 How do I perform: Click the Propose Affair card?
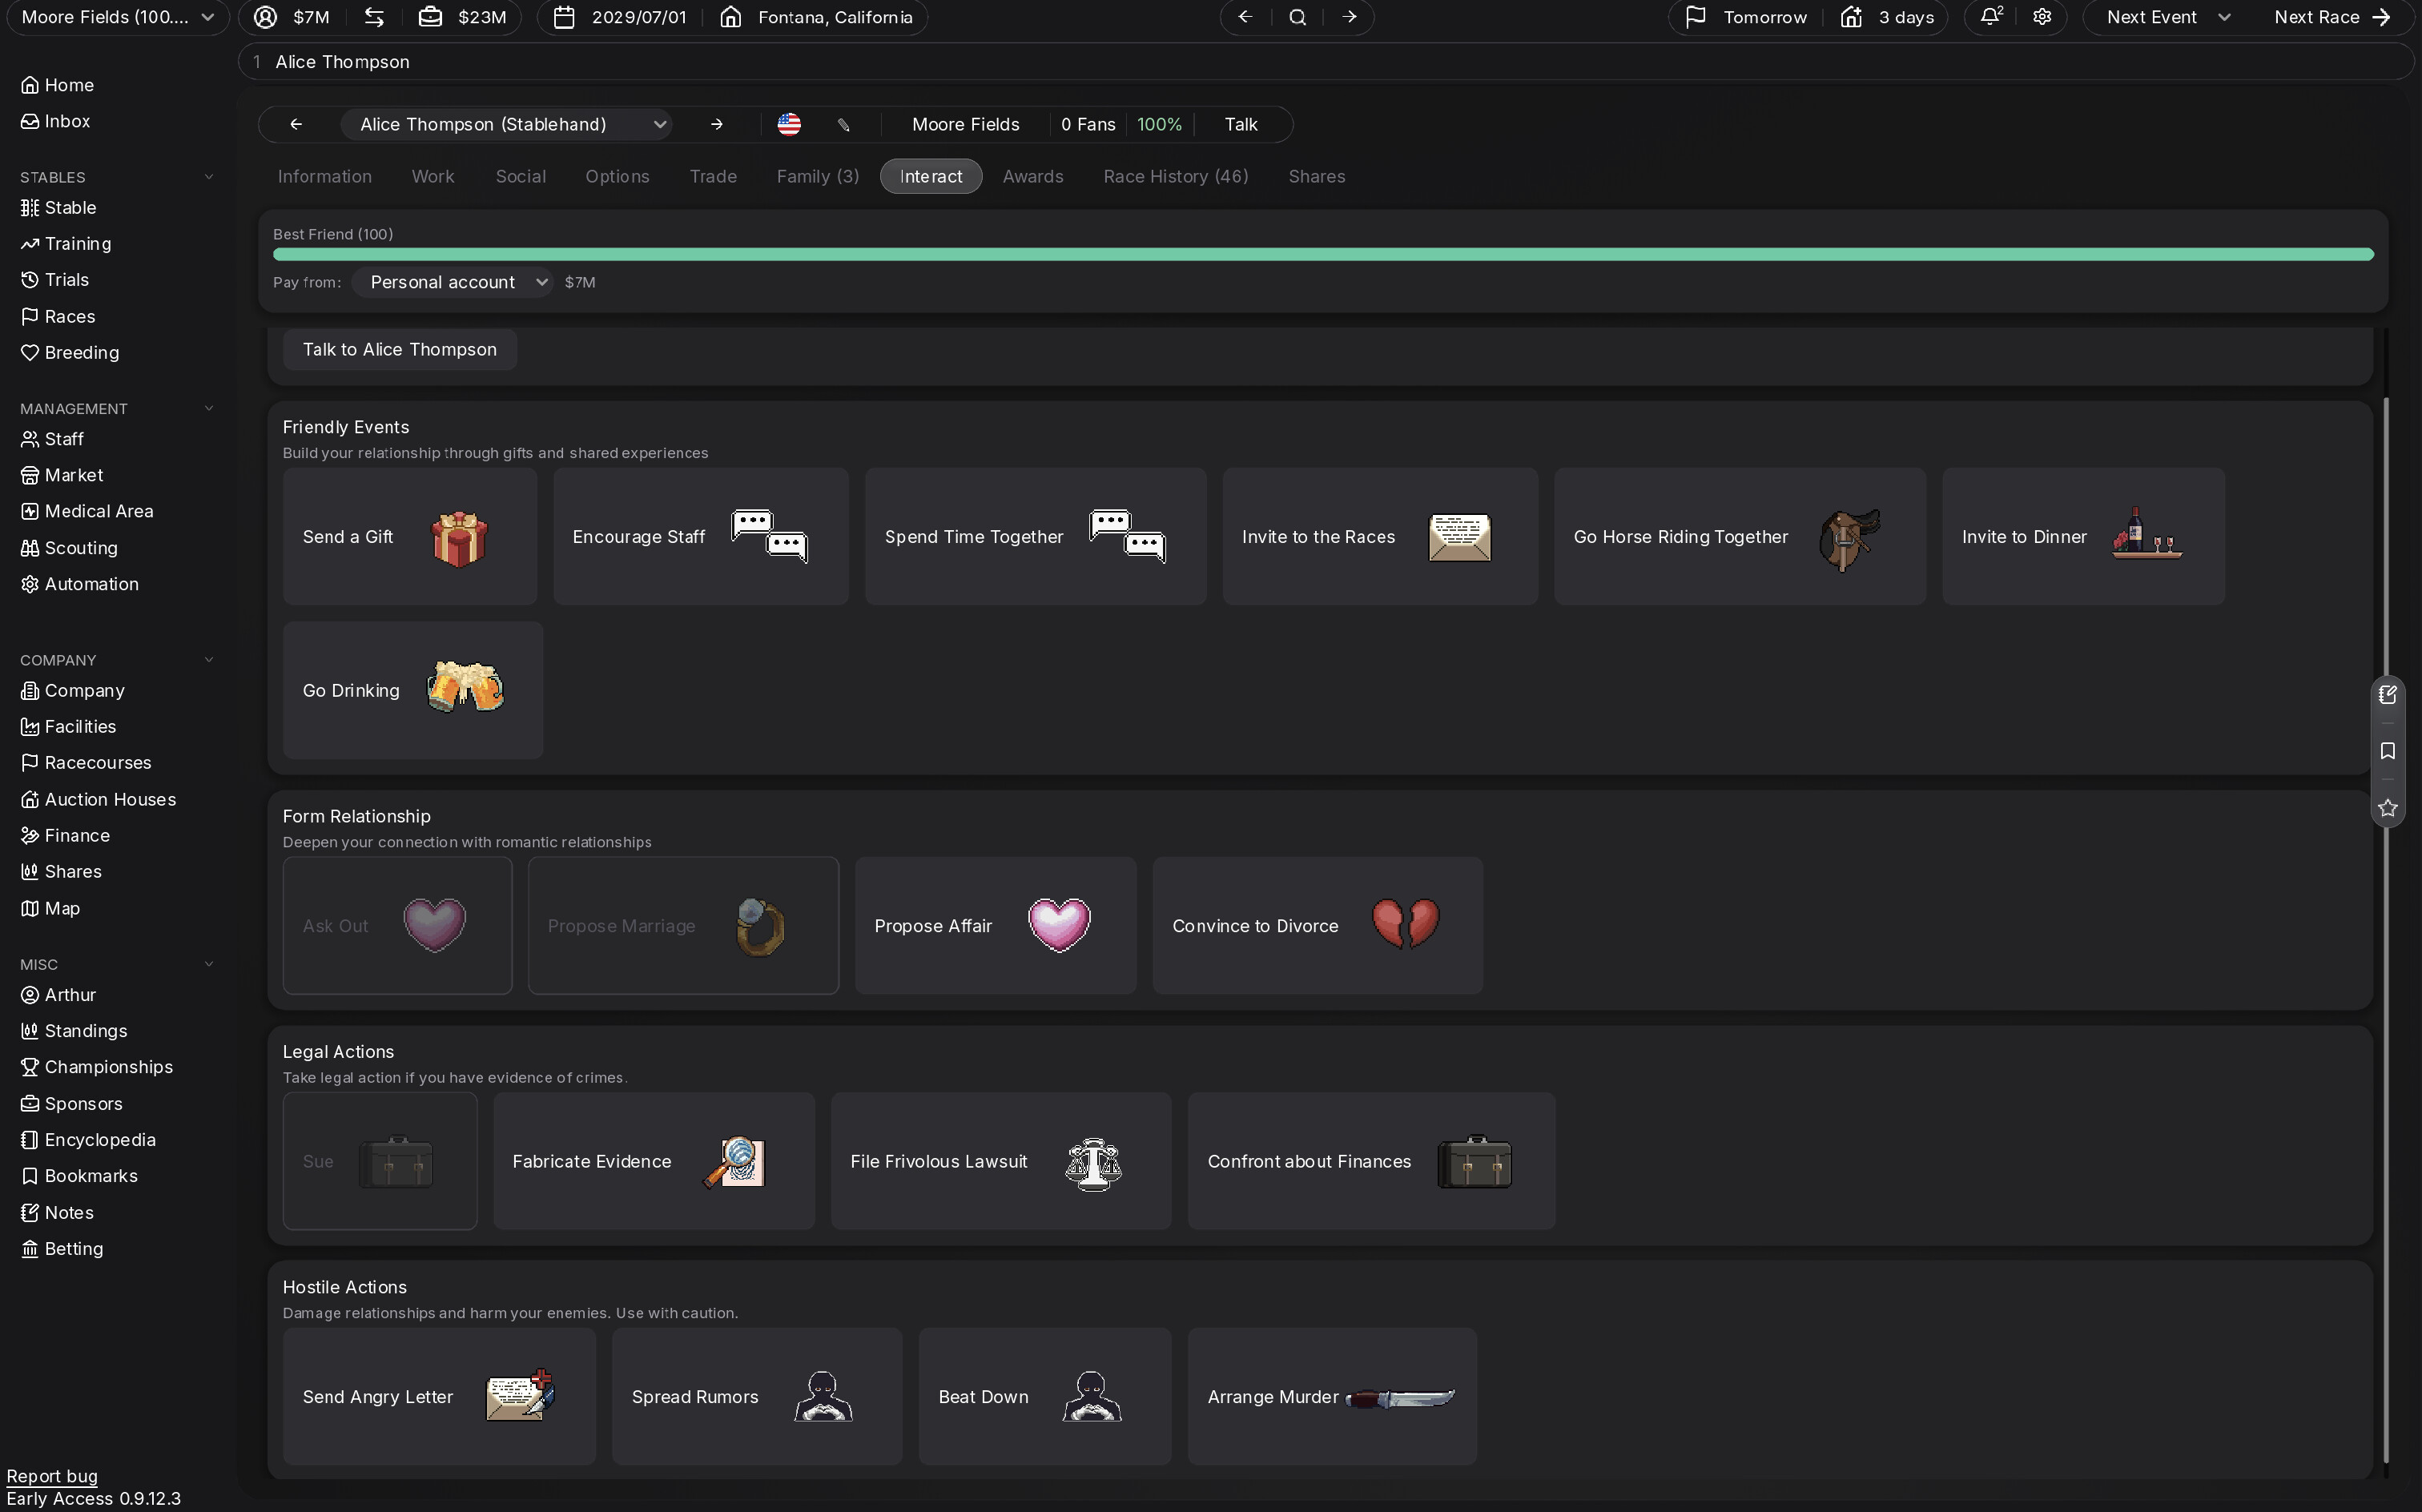(x=995, y=926)
